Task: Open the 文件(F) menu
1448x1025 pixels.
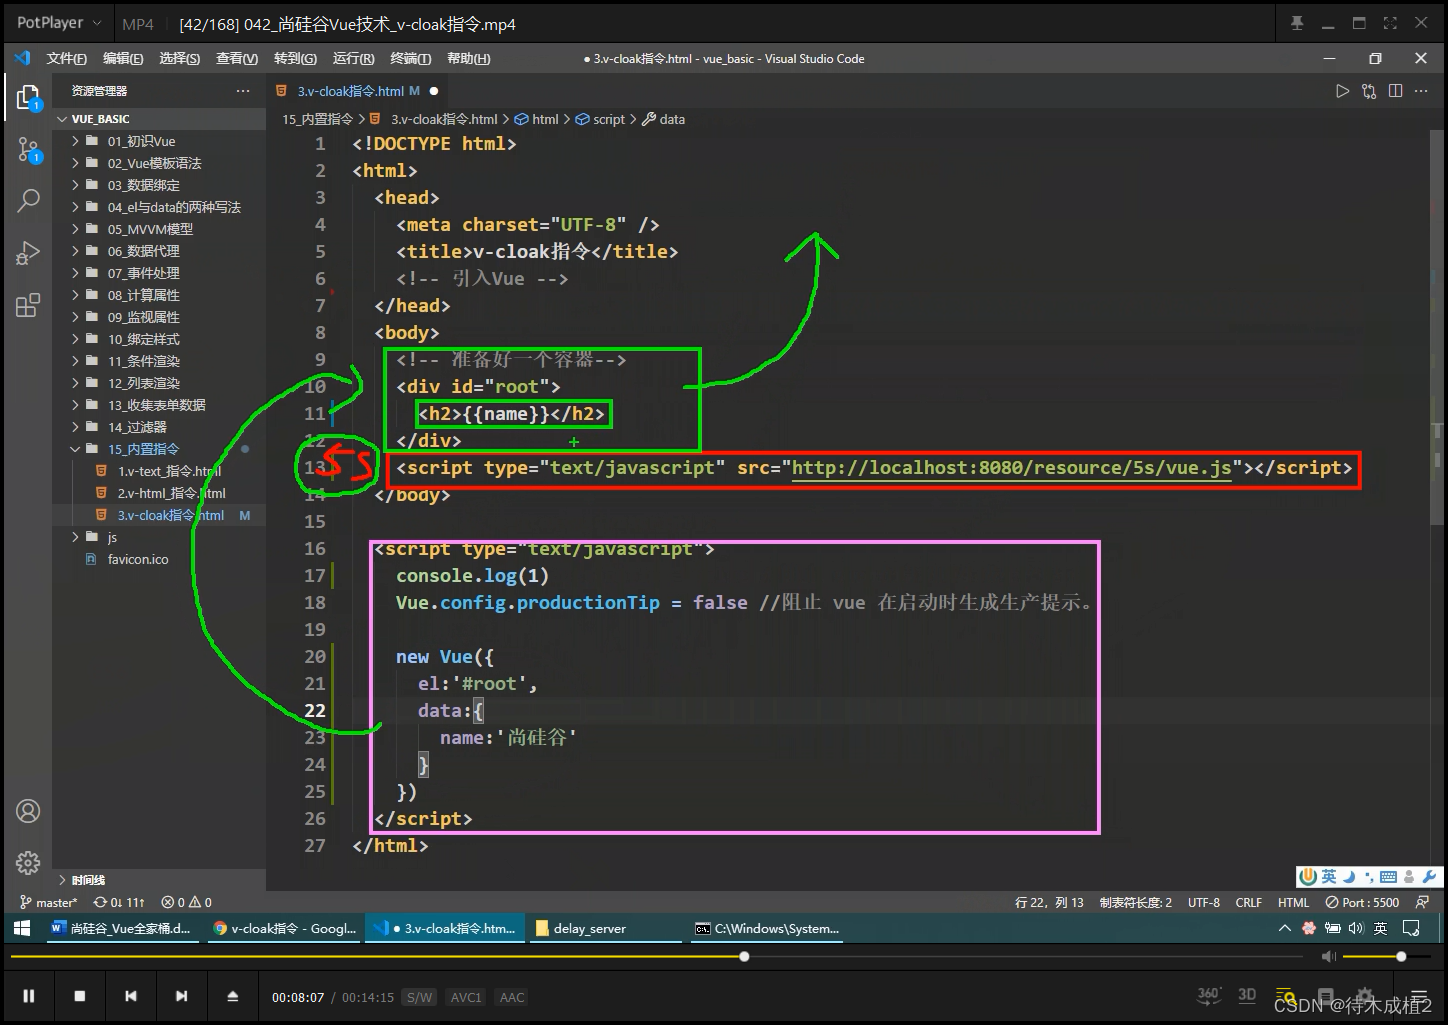Action: pyautogui.click(x=66, y=58)
